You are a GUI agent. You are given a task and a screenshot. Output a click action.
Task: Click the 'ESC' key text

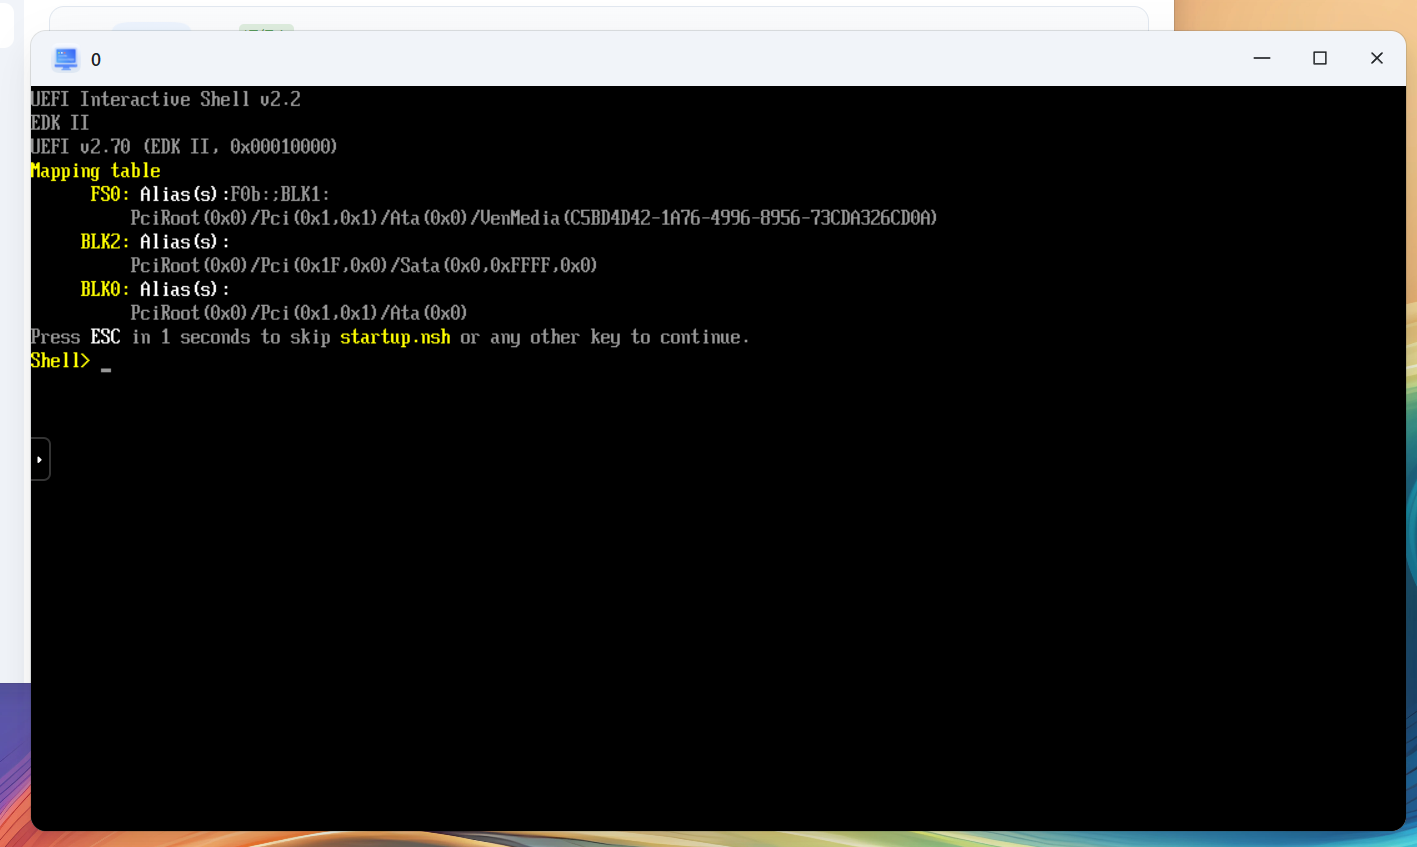(106, 337)
